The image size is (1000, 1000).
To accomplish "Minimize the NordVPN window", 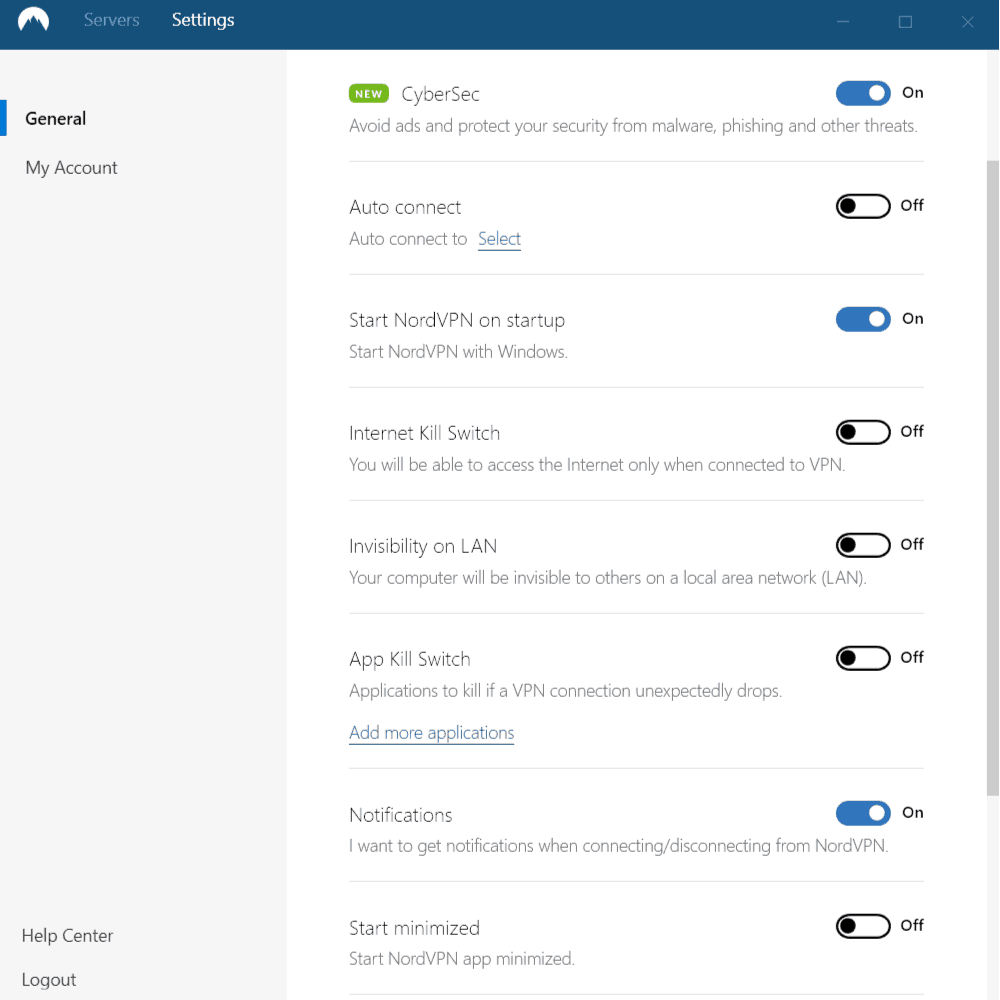I will coord(843,22).
